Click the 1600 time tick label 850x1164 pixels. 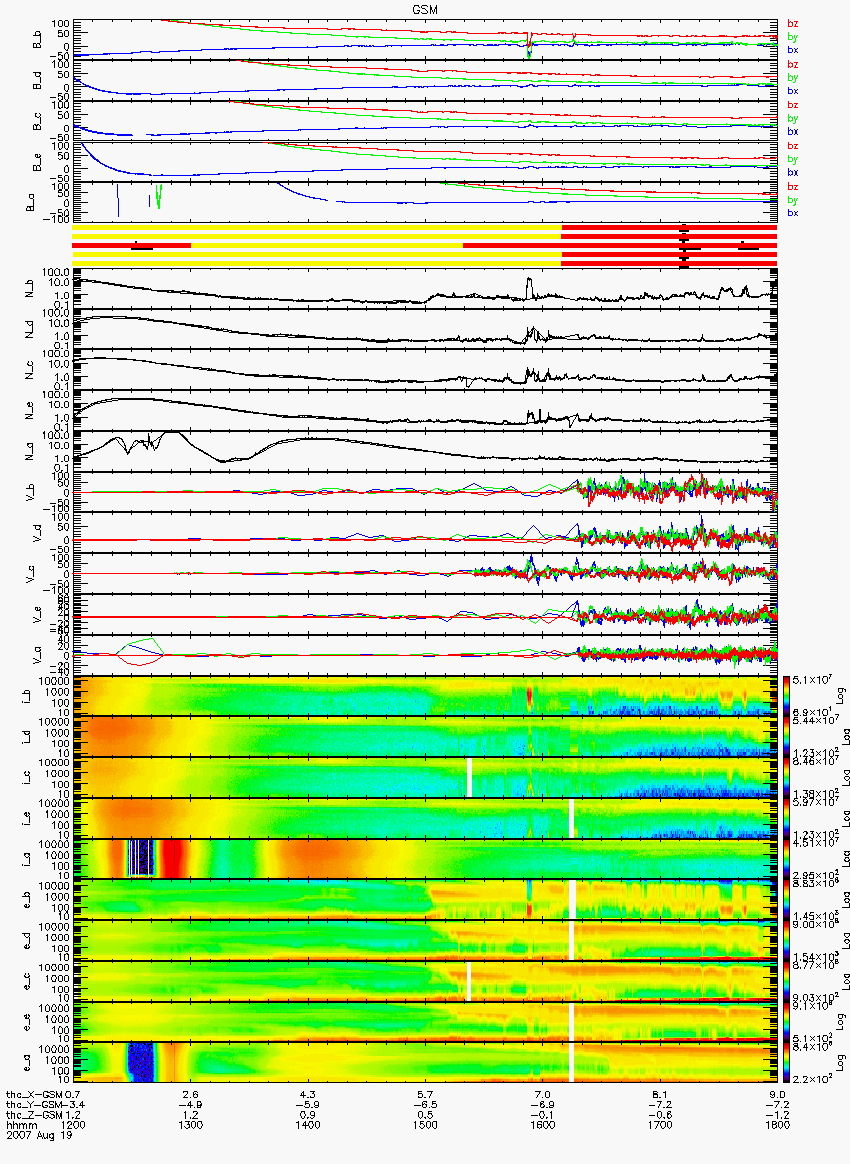click(543, 1125)
